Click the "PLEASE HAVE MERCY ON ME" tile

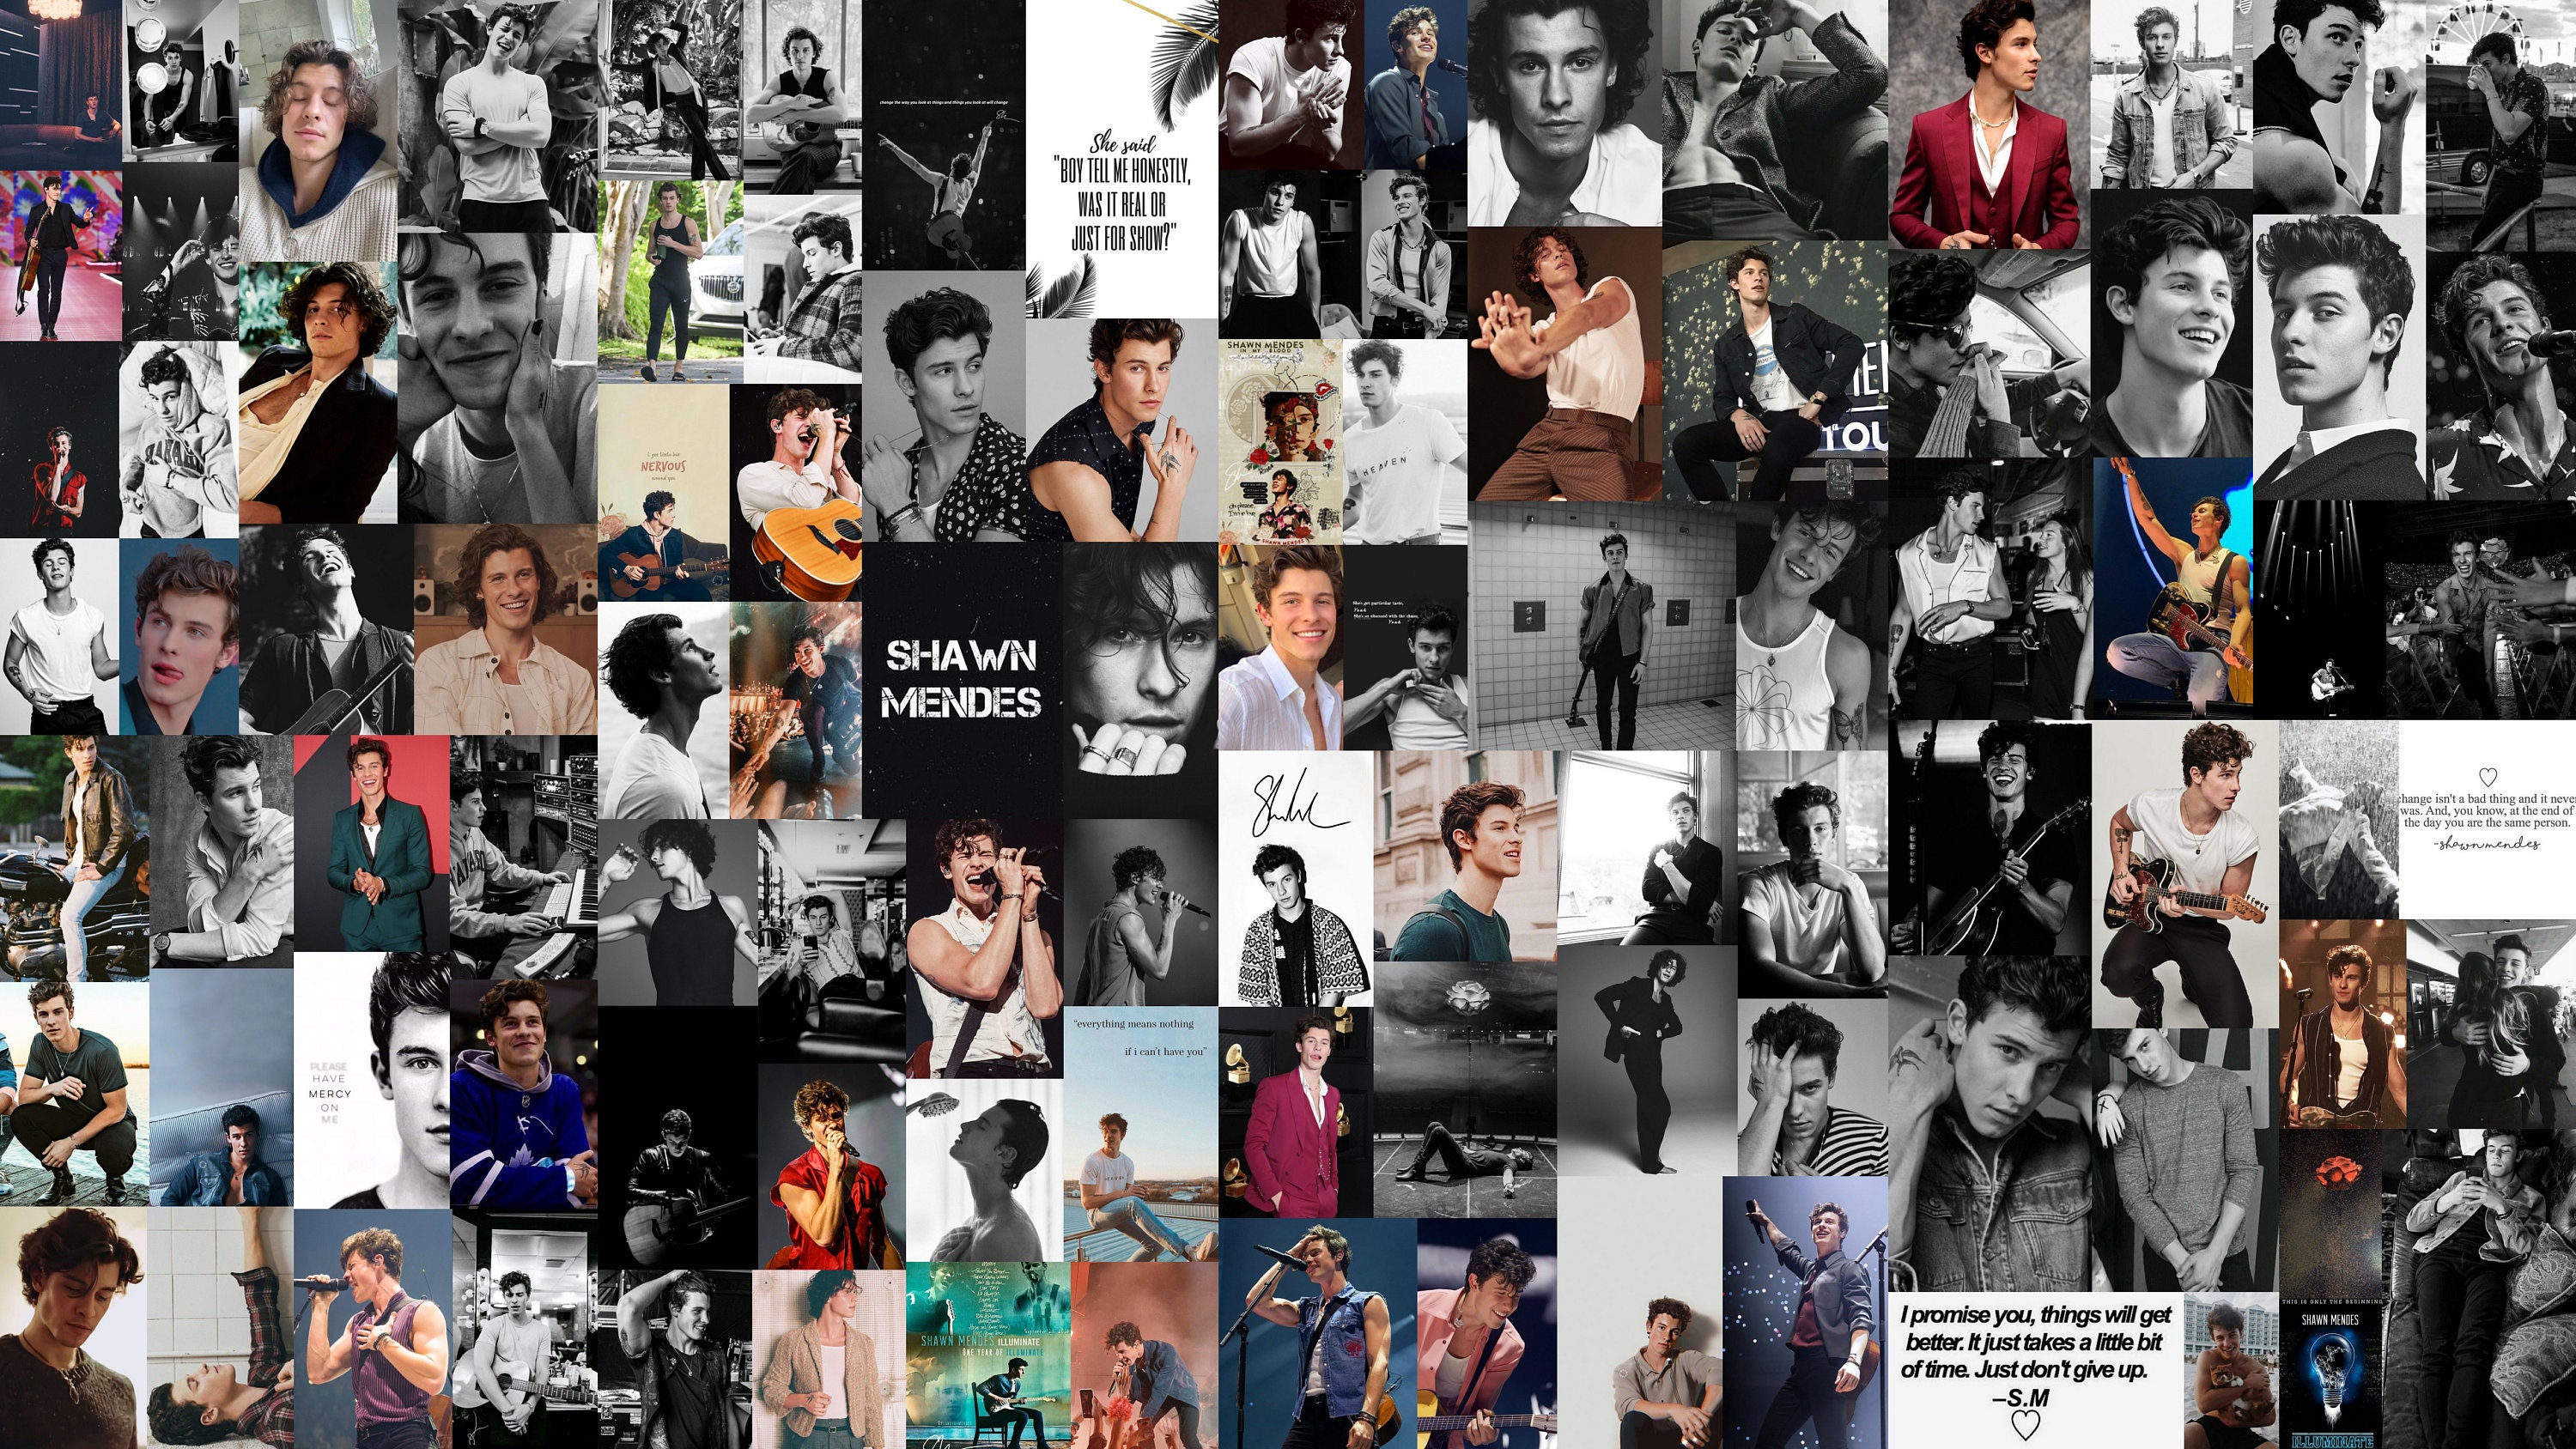point(372,1080)
